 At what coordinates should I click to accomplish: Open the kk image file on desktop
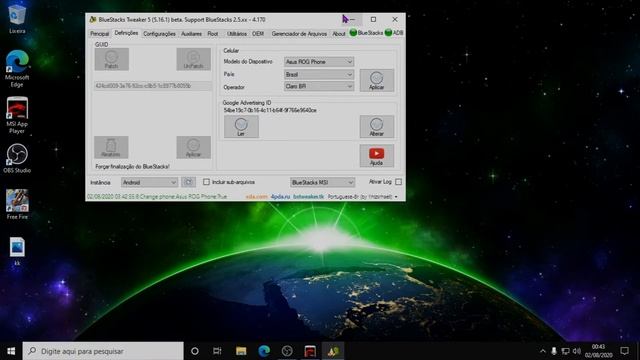click(17, 251)
